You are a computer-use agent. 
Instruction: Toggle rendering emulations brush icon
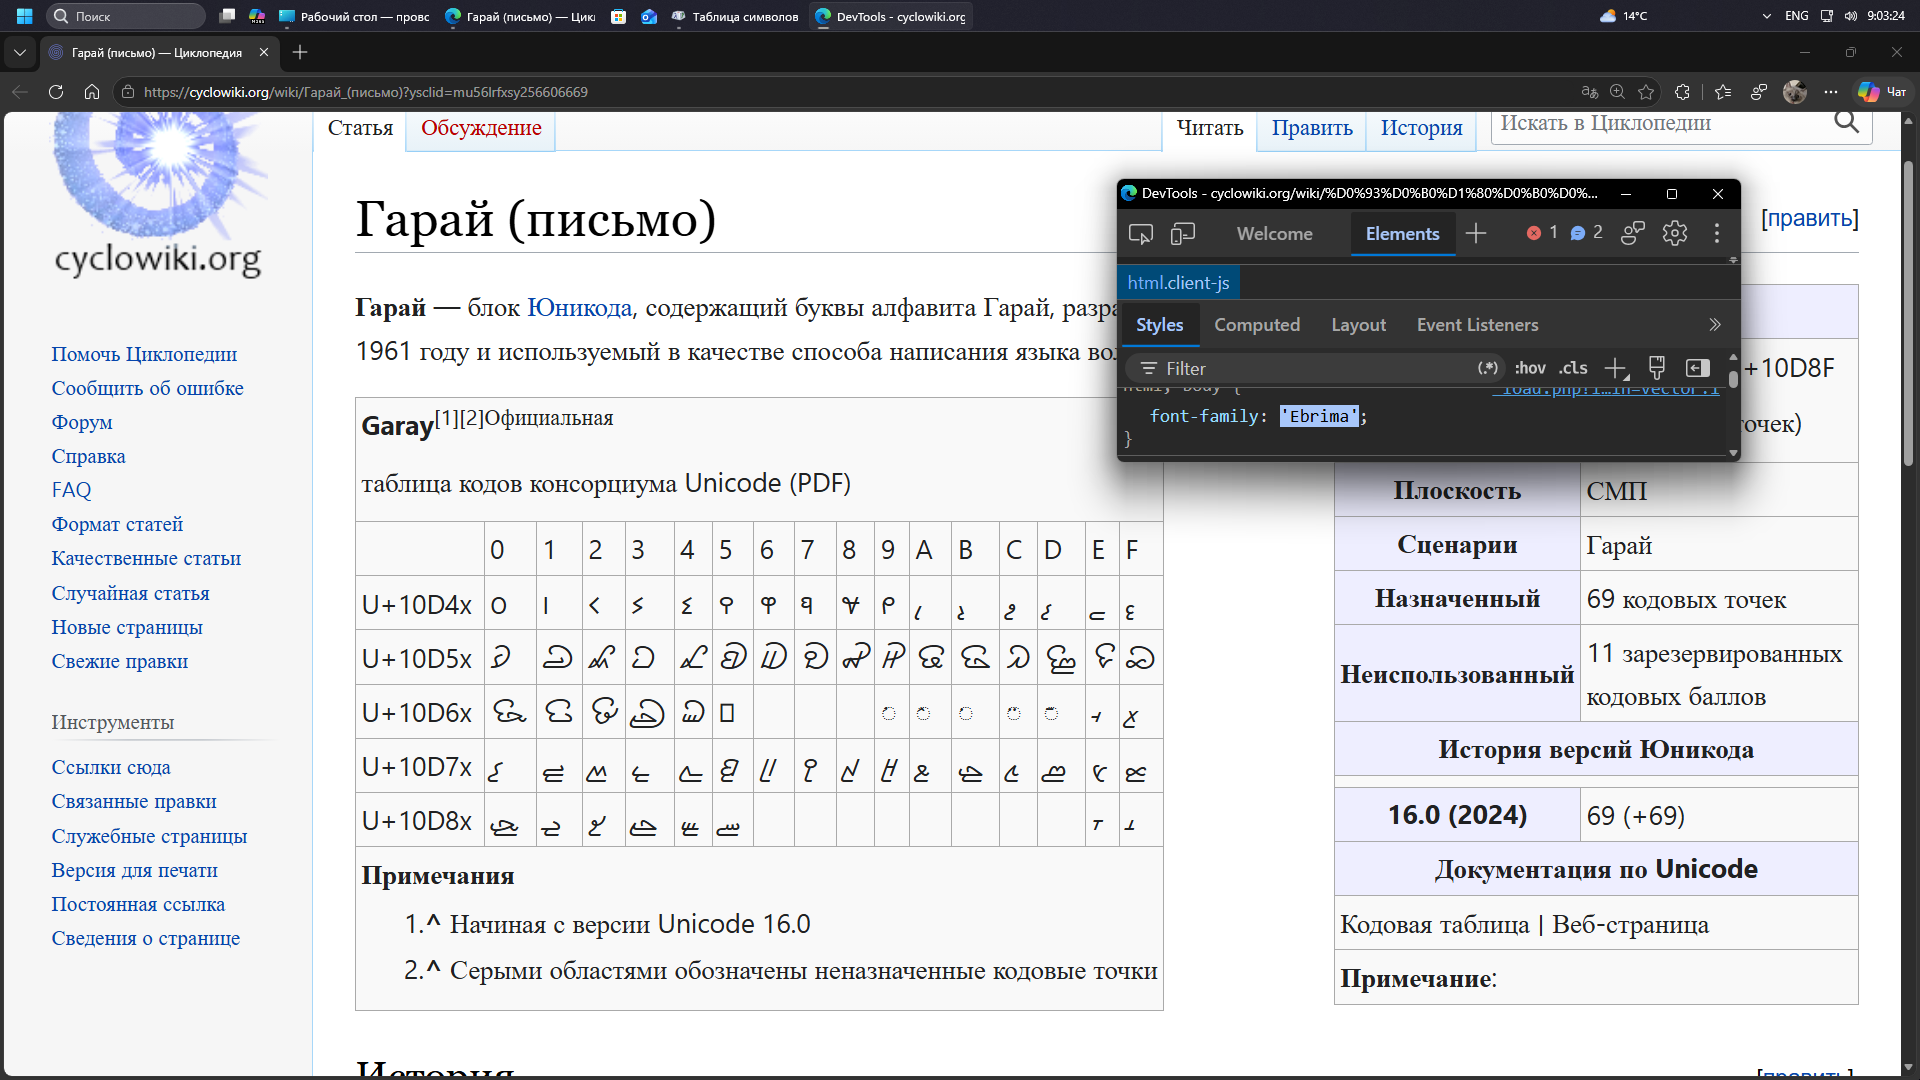(1656, 368)
